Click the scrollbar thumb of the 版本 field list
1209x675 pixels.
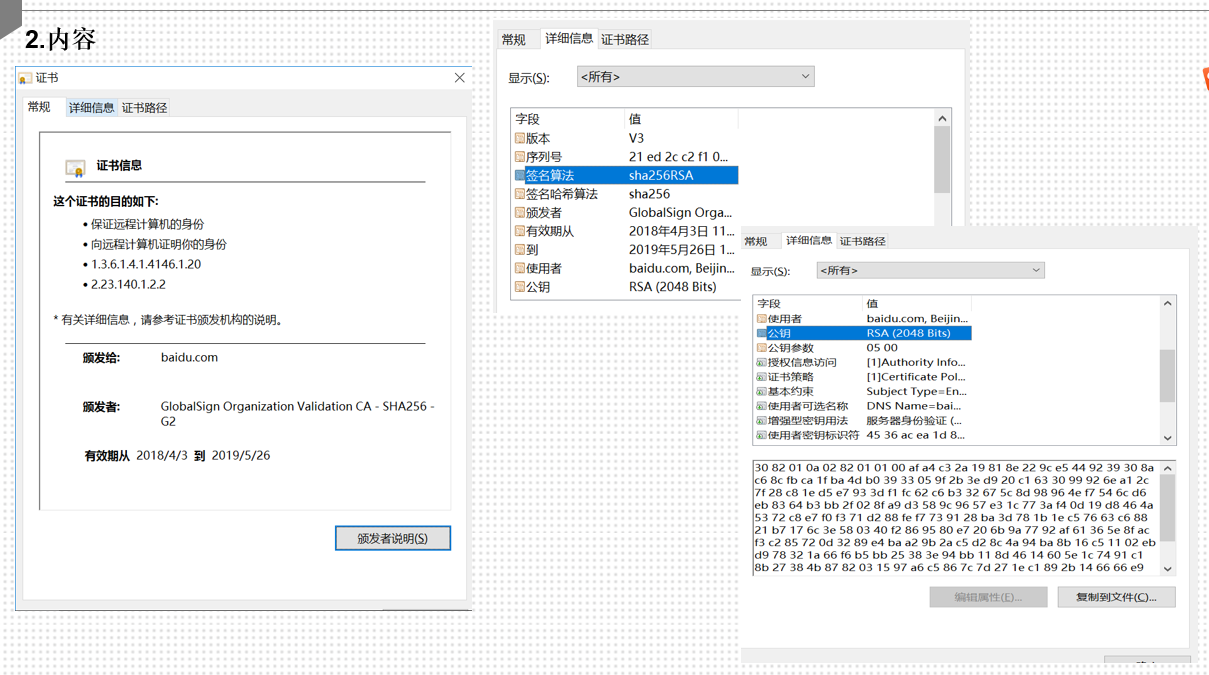pos(942,160)
